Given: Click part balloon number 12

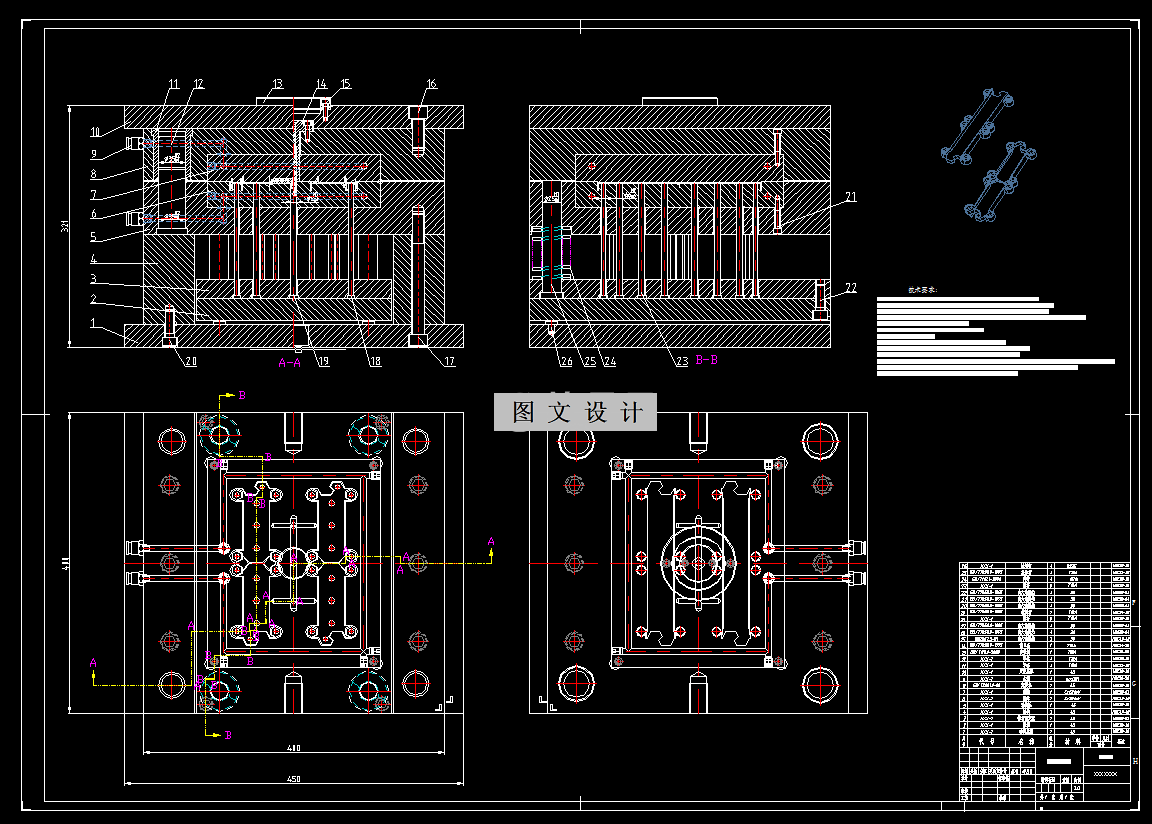Looking at the screenshot, I should [x=198, y=84].
